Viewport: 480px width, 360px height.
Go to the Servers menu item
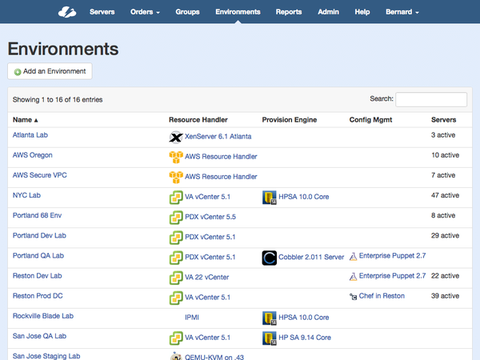pyautogui.click(x=102, y=12)
